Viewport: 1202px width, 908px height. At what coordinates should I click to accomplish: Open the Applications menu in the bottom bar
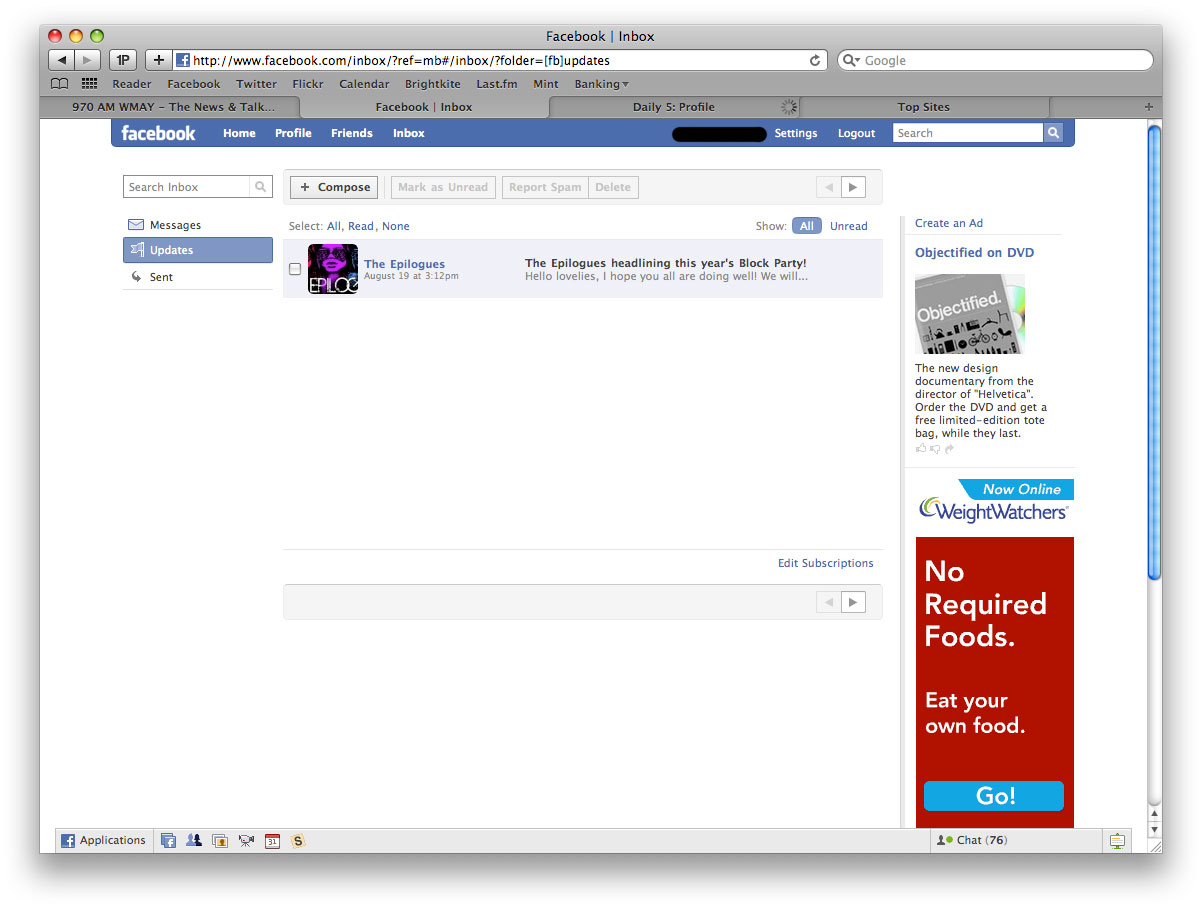coord(103,841)
